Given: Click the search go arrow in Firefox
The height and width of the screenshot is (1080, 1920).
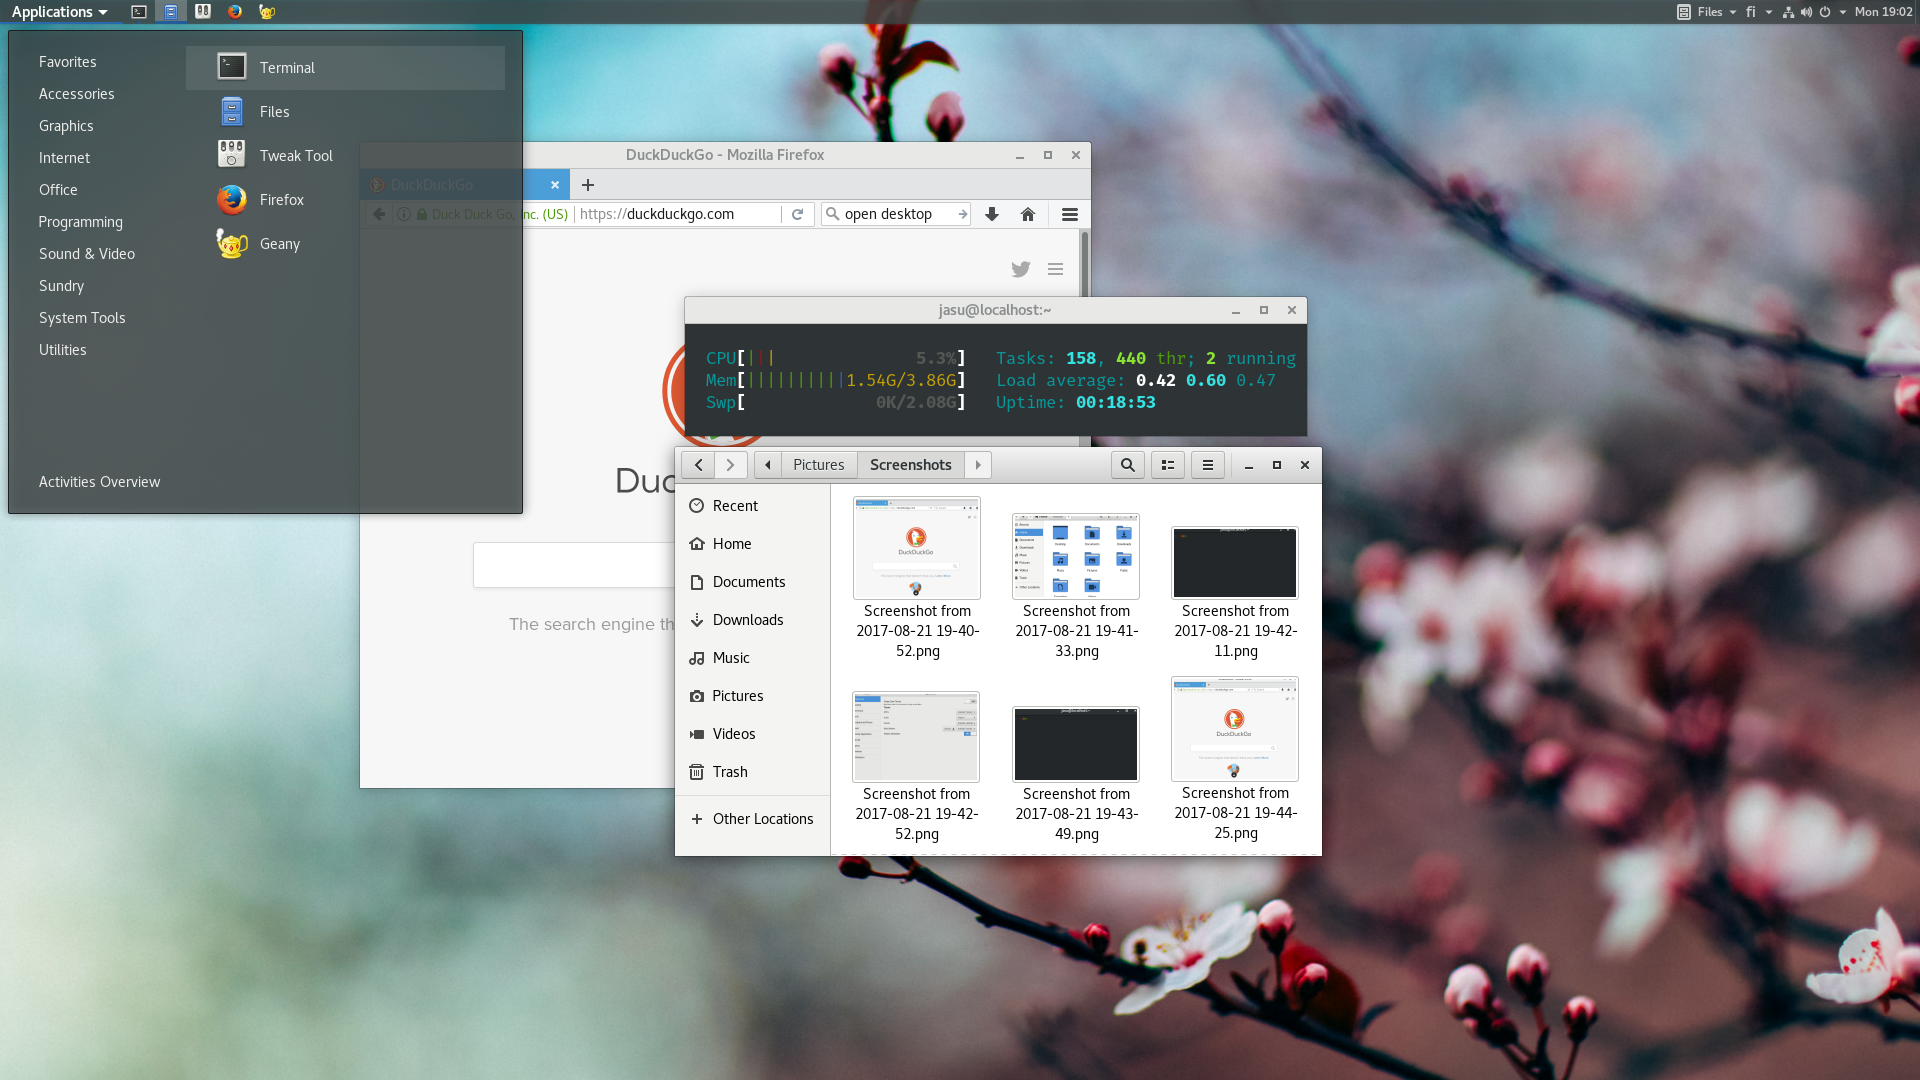Looking at the screenshot, I should pyautogui.click(x=962, y=214).
